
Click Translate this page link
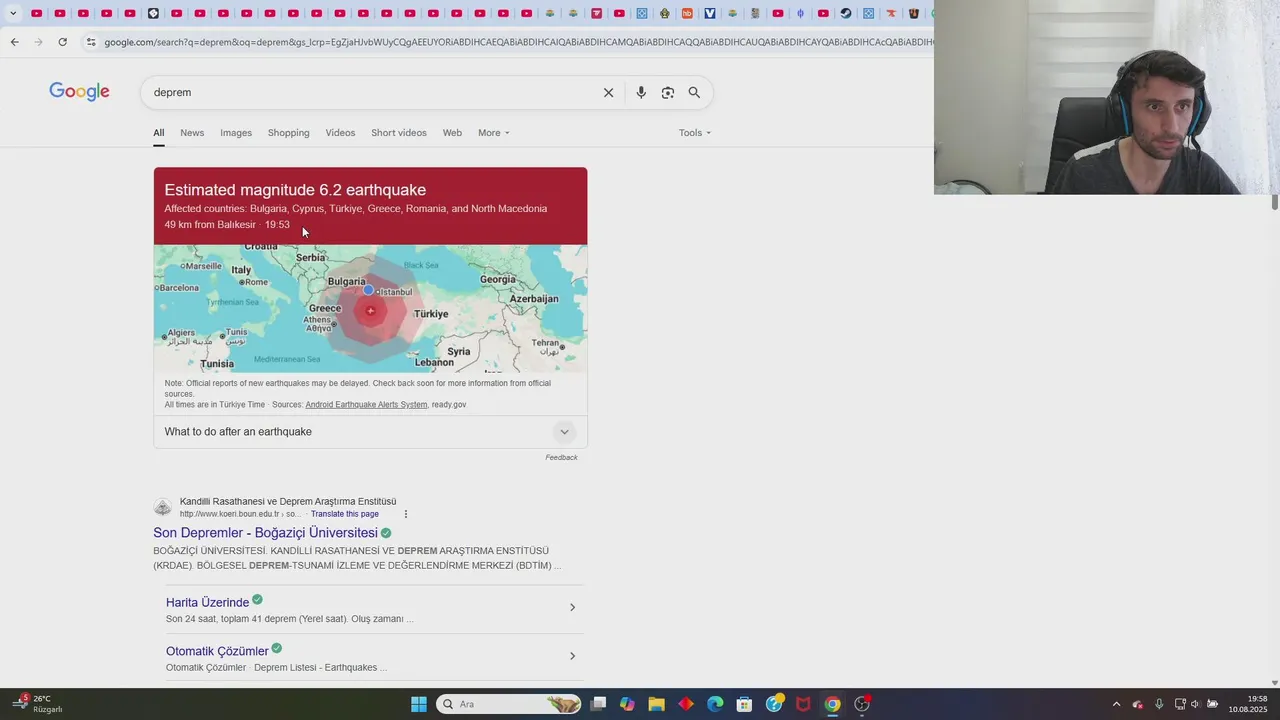pos(345,514)
